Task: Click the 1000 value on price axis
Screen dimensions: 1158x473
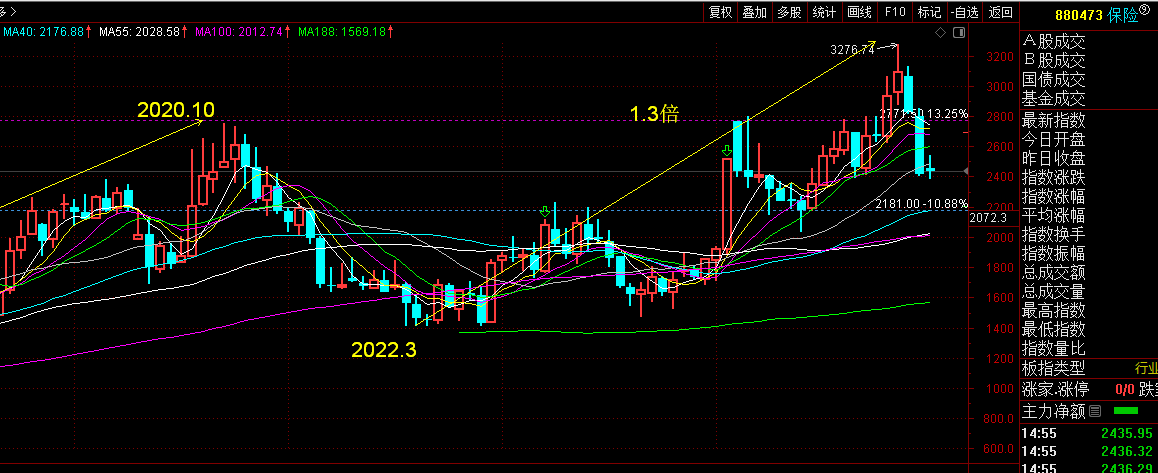Action: click(999, 389)
